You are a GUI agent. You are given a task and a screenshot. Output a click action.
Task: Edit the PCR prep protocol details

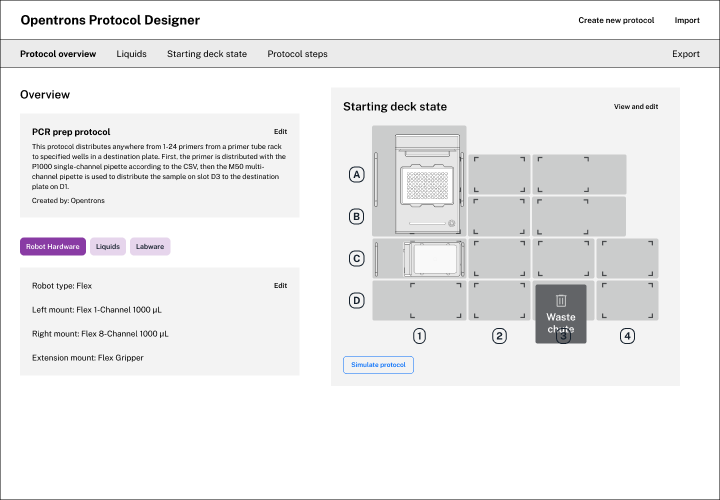coord(280,131)
